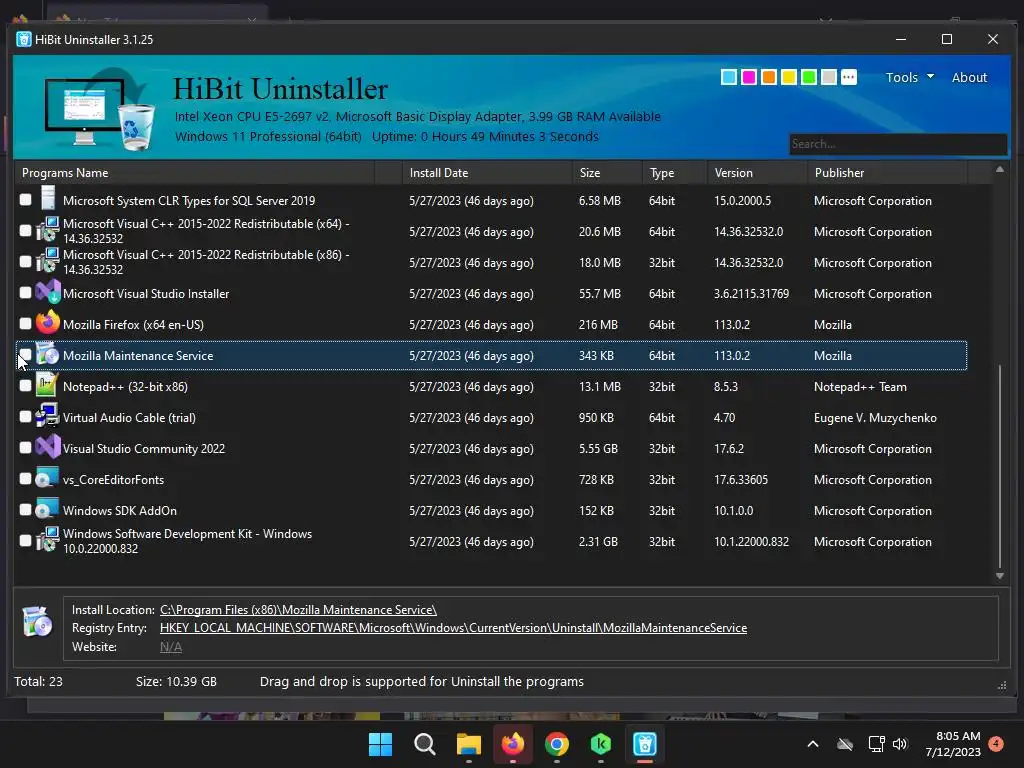1024x768 pixels.
Task: Sort by Publisher column header
Action: [x=887, y=172]
